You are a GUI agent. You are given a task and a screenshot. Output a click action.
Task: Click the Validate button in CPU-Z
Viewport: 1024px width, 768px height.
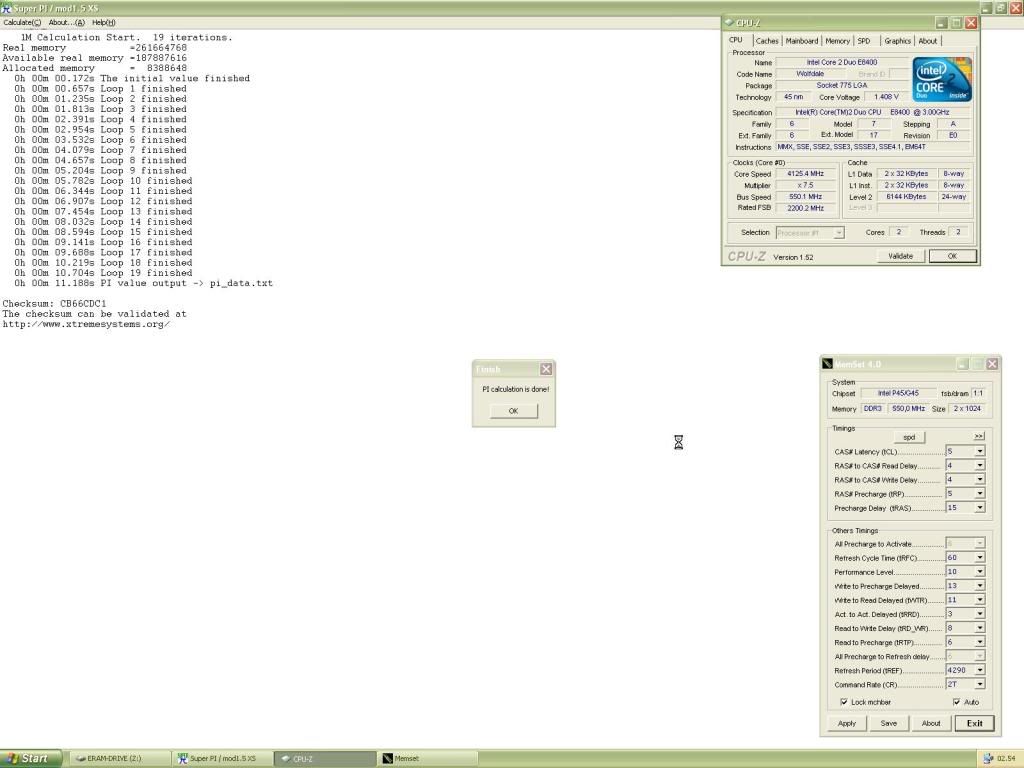point(901,256)
